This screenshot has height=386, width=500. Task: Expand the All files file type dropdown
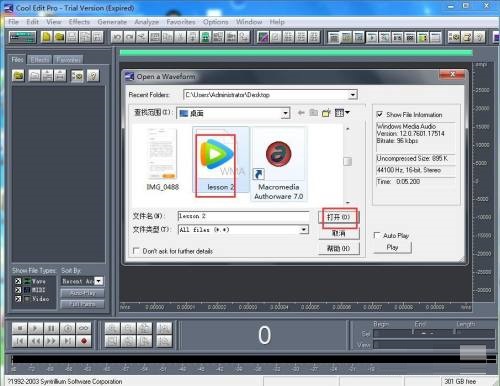[303, 230]
